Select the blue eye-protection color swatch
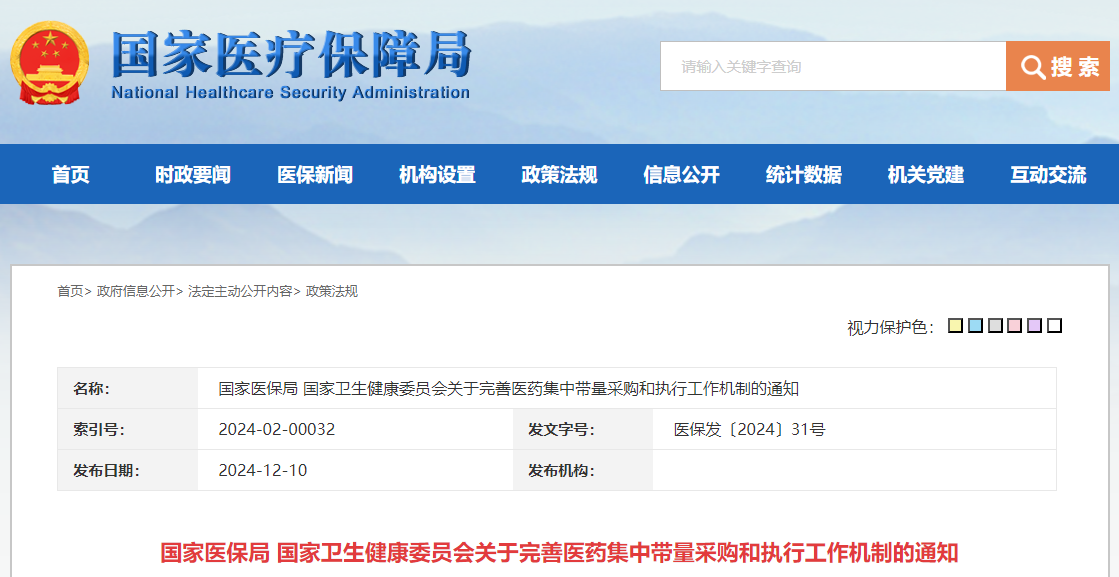This screenshot has width=1119, height=577. pyautogui.click(x=976, y=326)
